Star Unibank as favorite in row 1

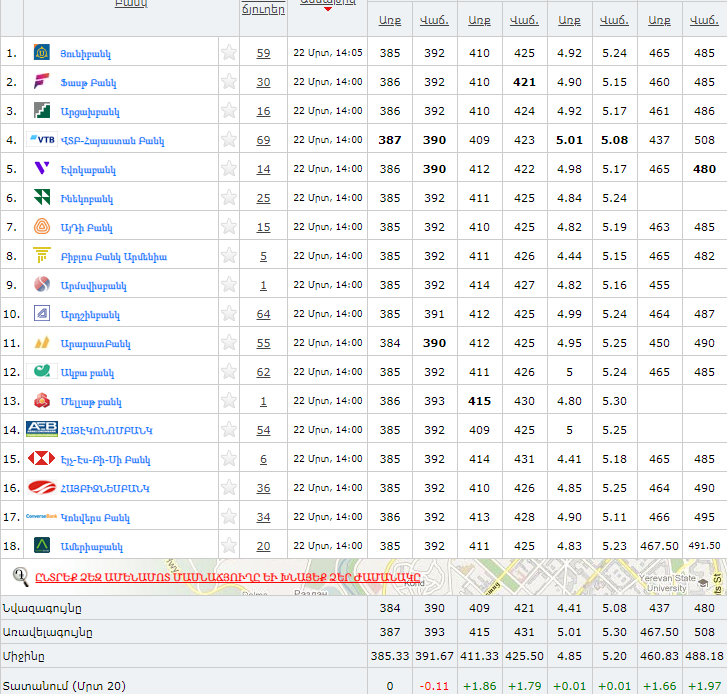click(x=229, y=52)
